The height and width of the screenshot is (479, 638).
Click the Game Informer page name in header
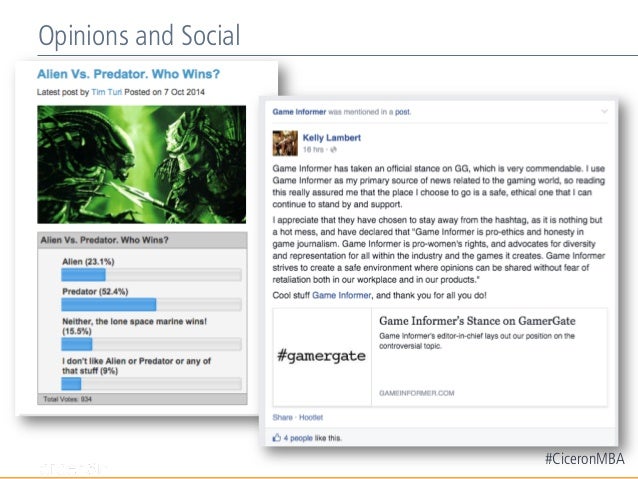point(299,112)
